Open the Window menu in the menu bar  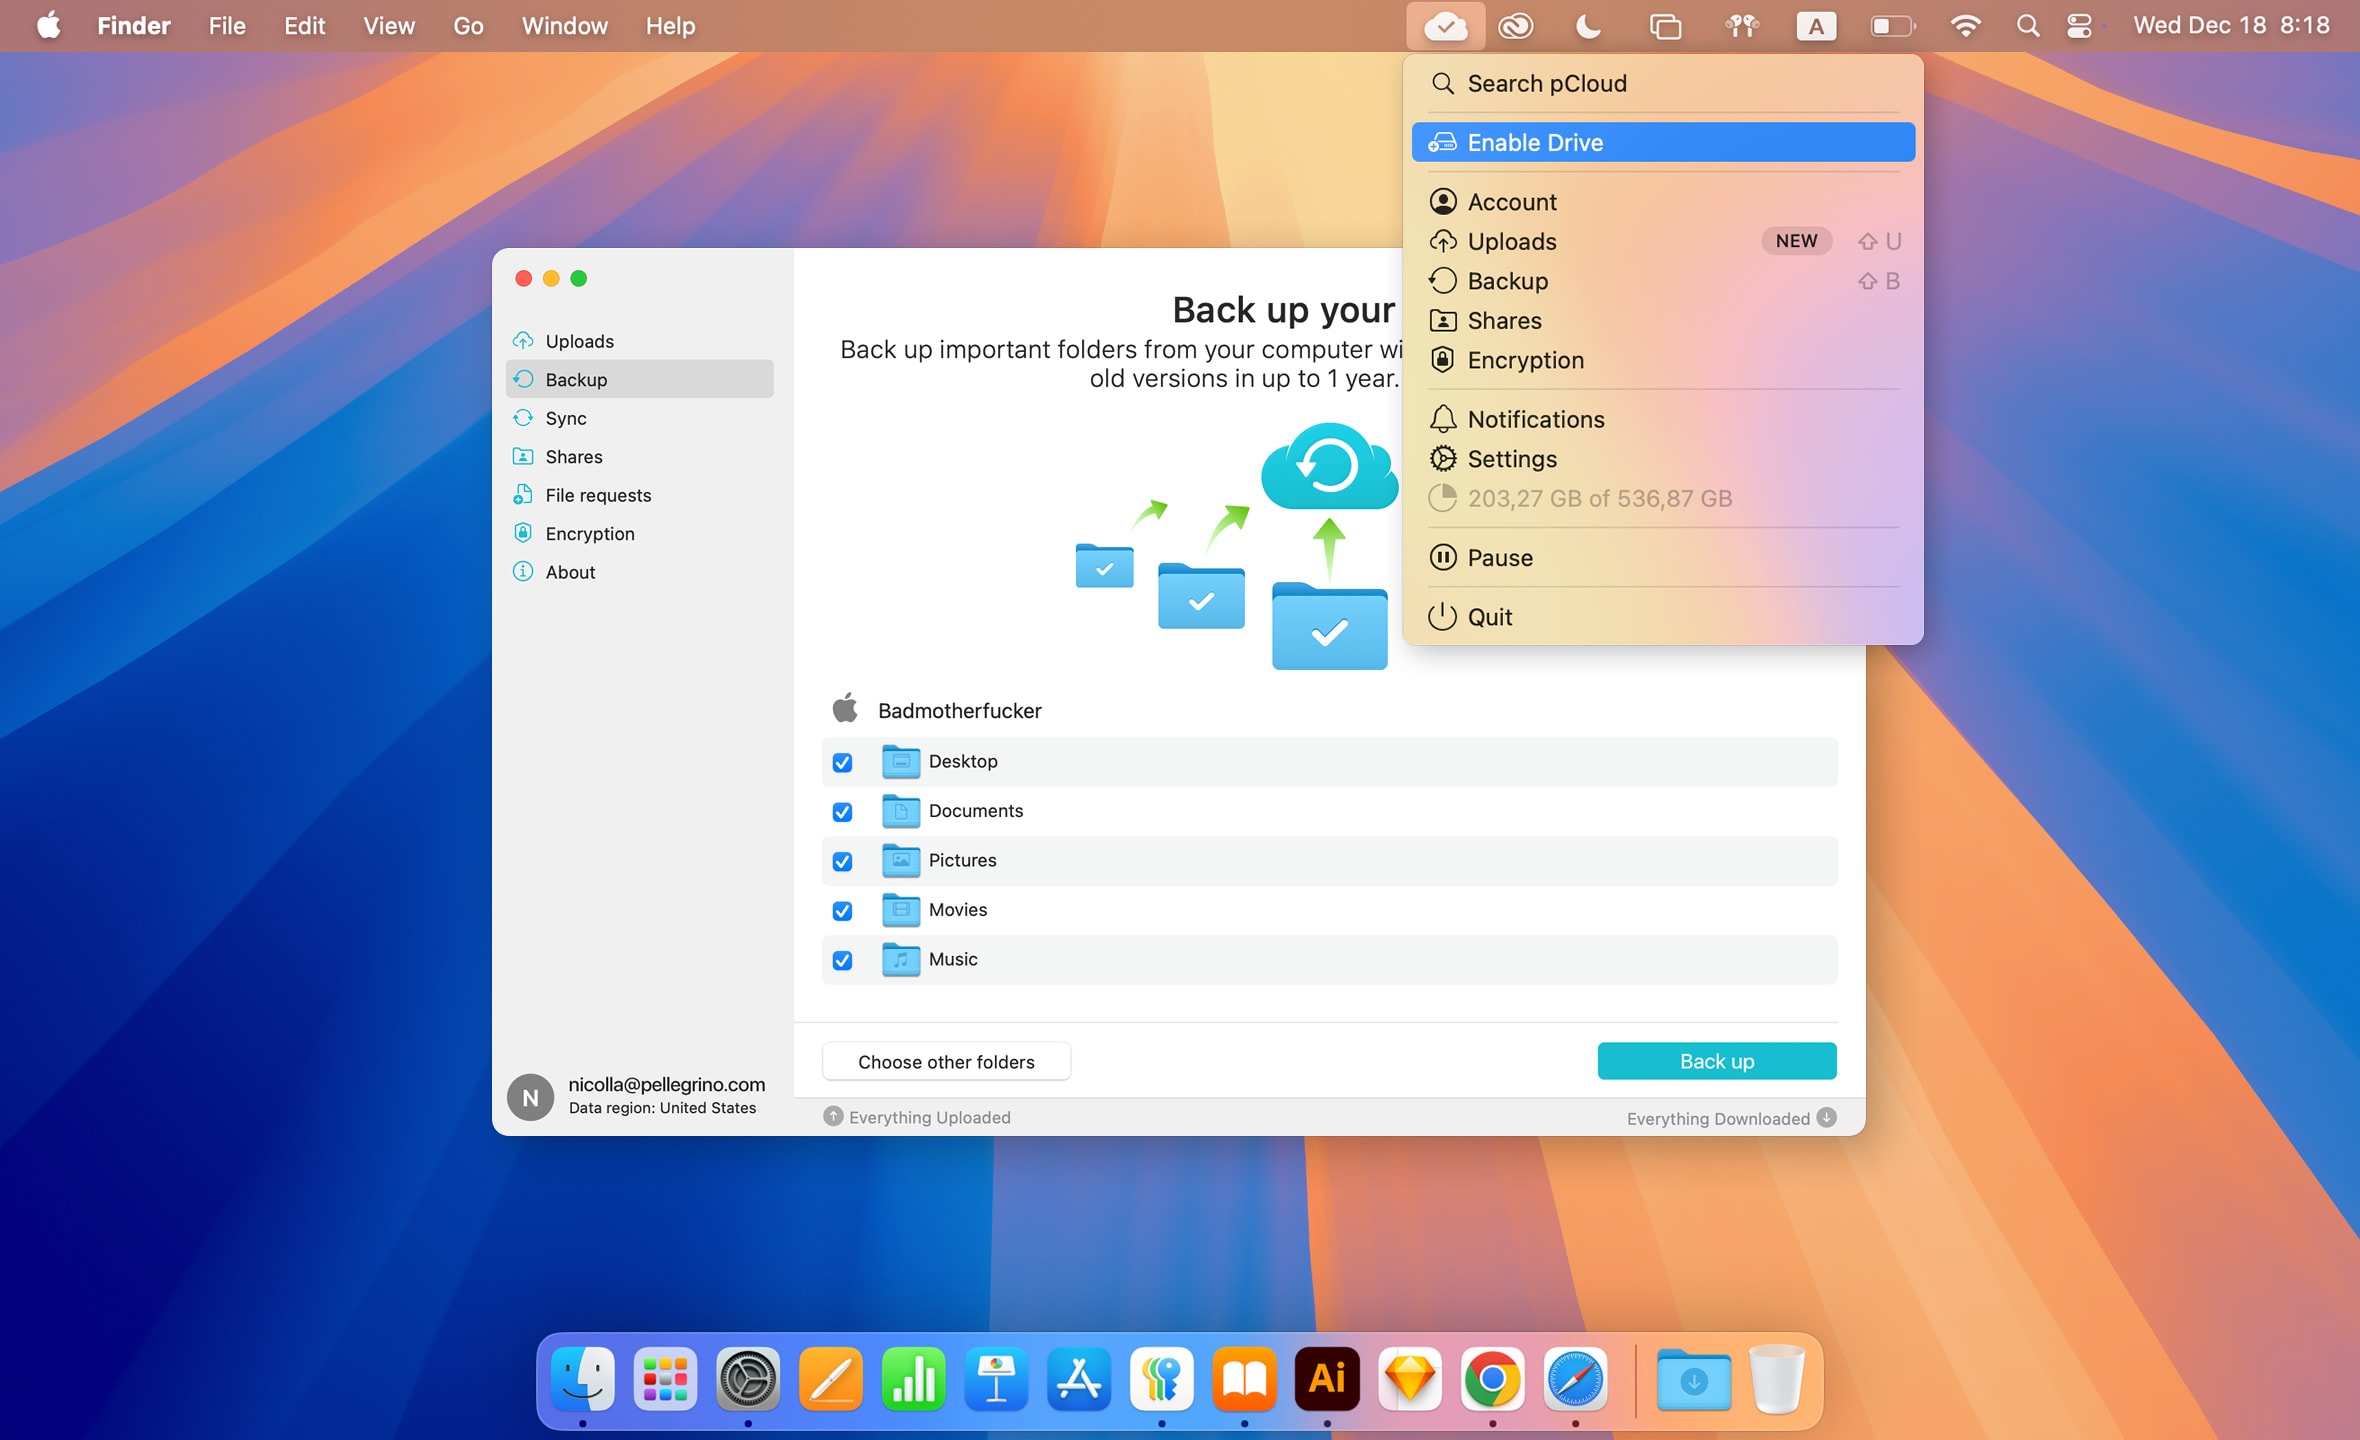click(x=563, y=25)
